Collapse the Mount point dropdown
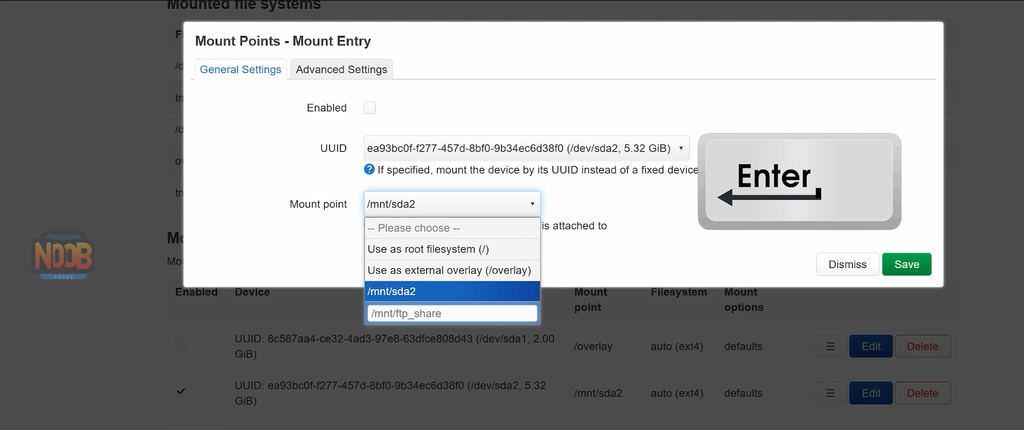 tap(452, 204)
